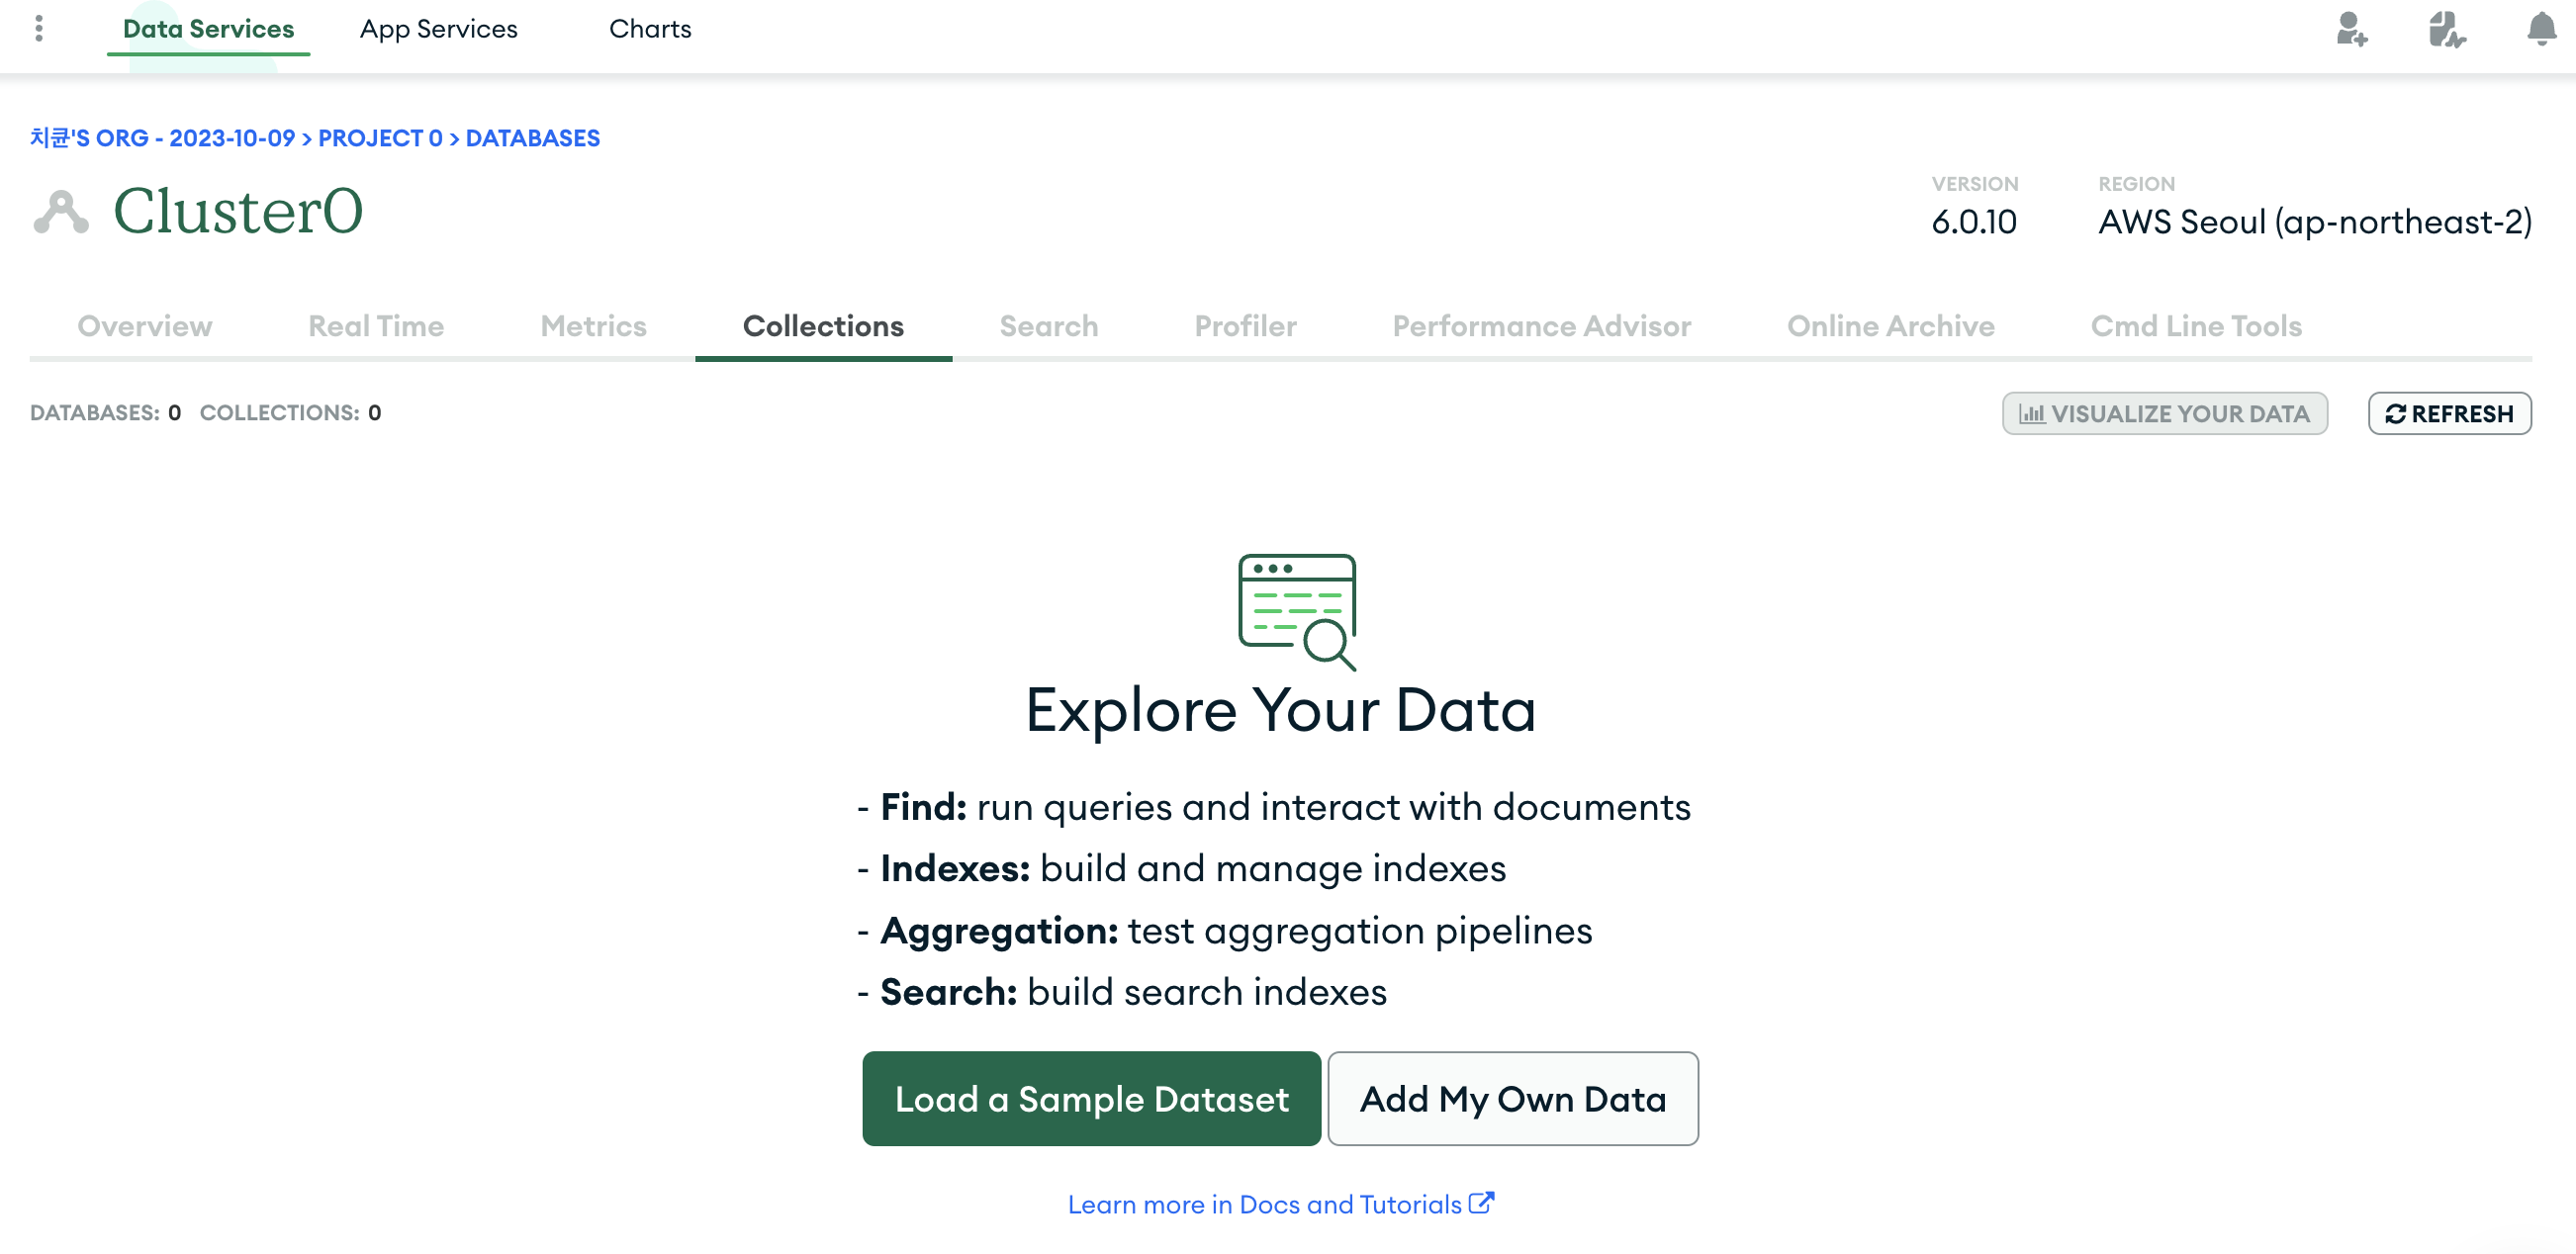Click the invite user icon
The height and width of the screenshot is (1254, 2576).
click(x=2351, y=29)
